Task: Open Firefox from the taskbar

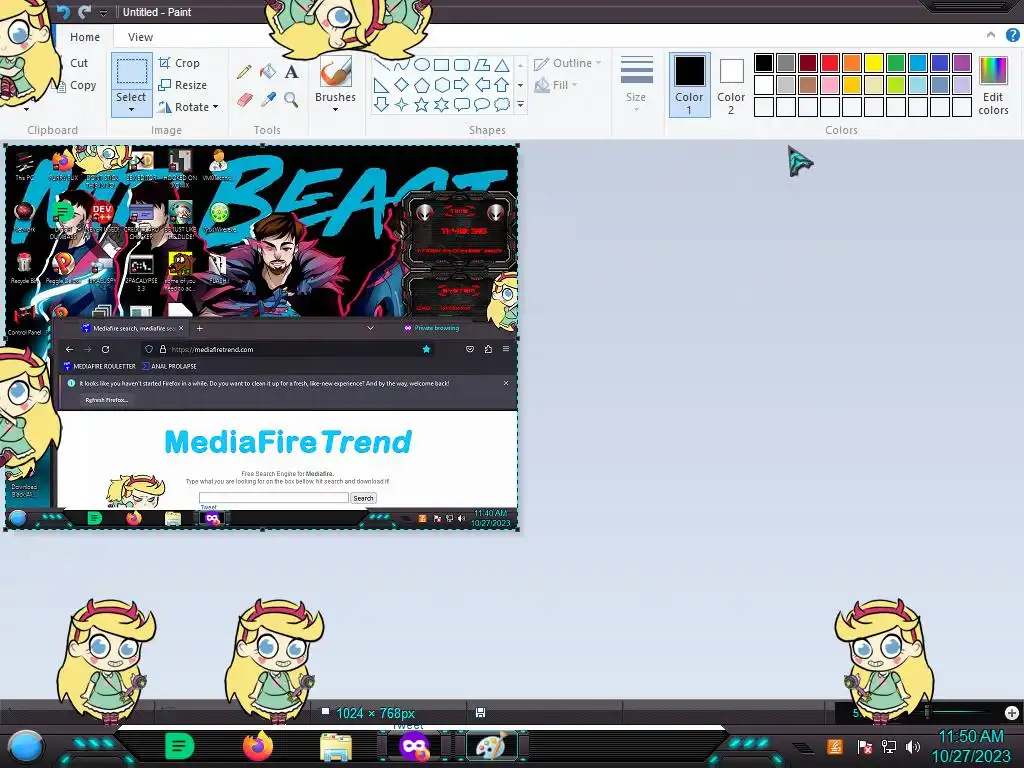Action: click(x=258, y=746)
